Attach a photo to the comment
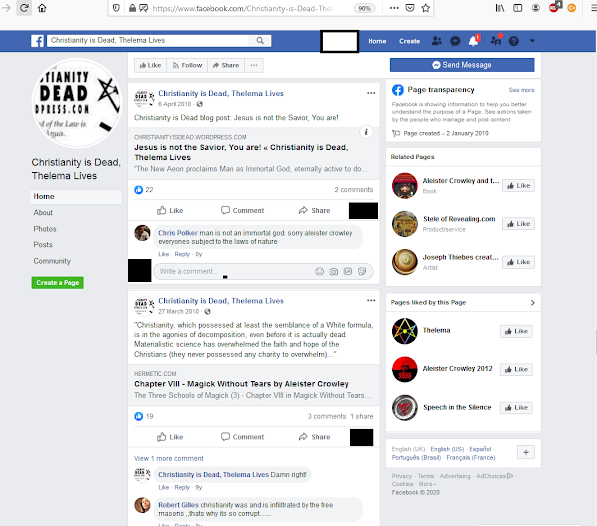This screenshot has width=597, height=526. [x=334, y=271]
